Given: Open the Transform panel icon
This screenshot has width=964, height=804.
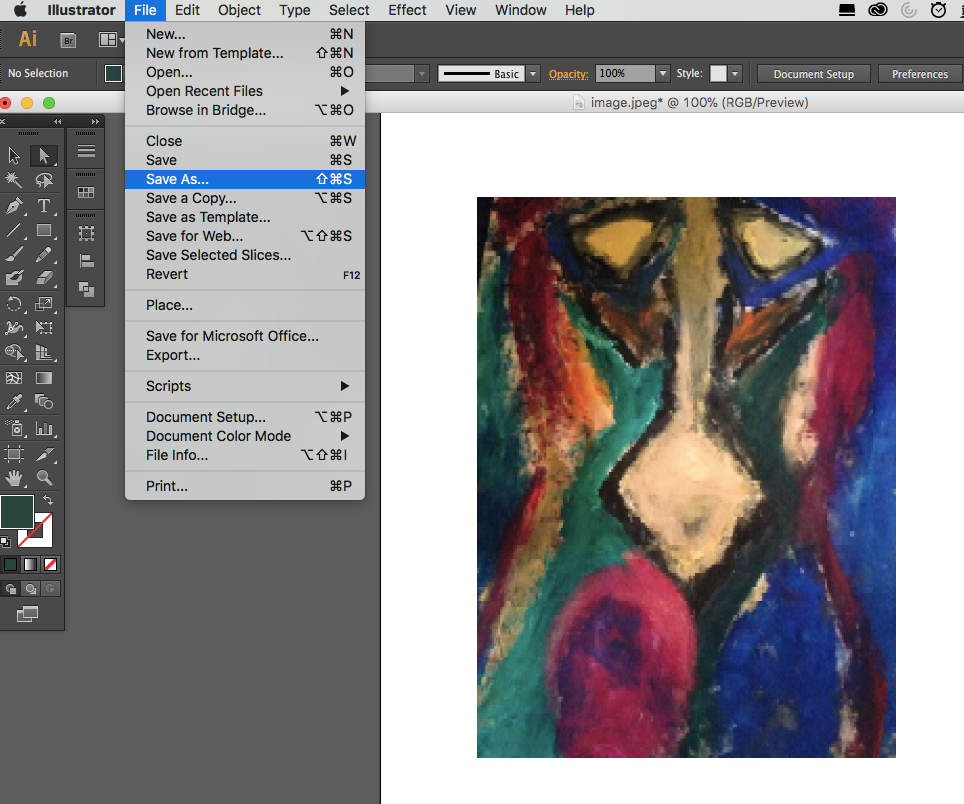Looking at the screenshot, I should point(86,234).
